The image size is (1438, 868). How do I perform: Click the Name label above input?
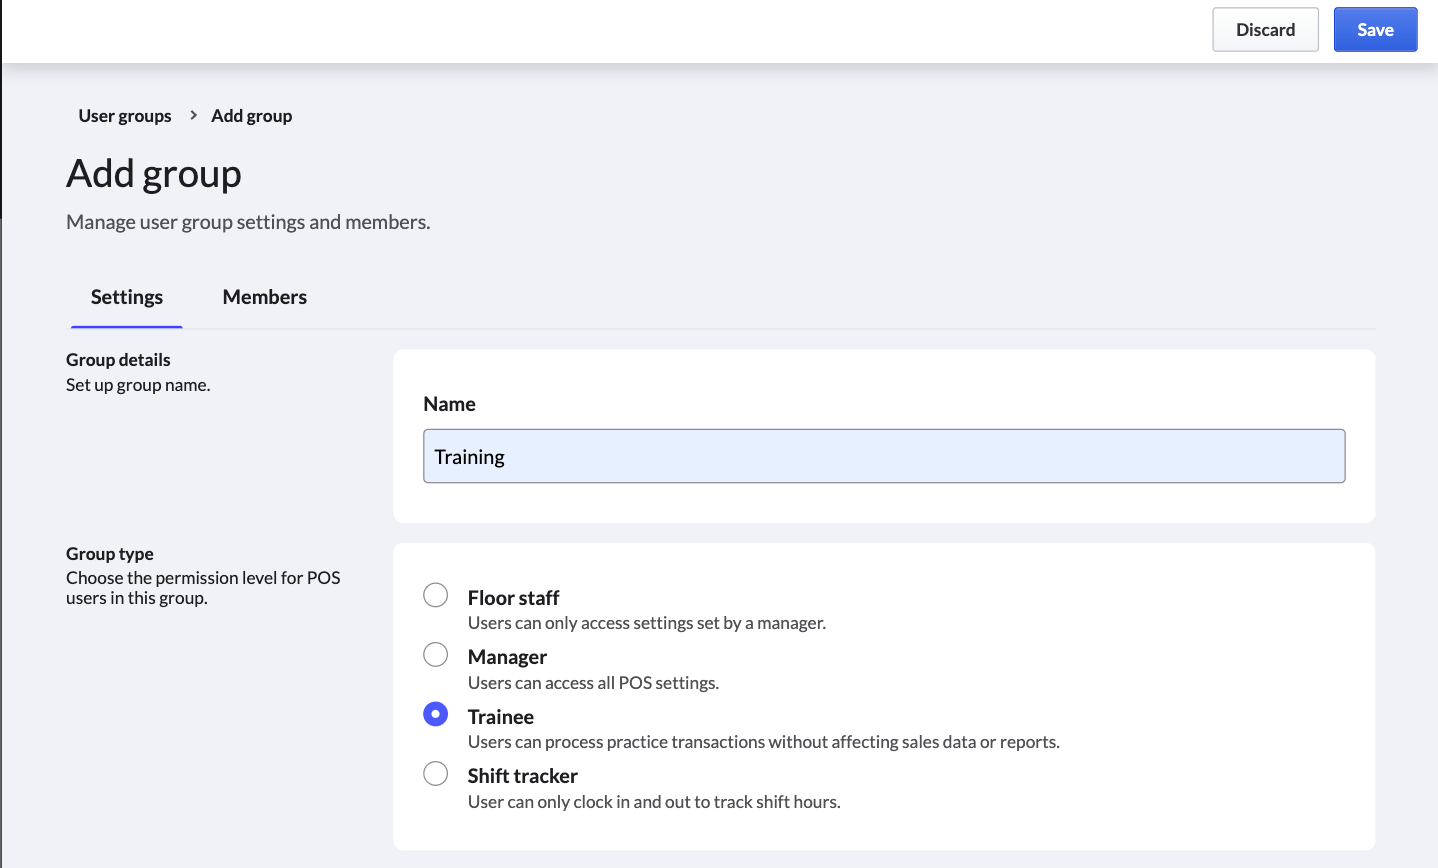pyautogui.click(x=449, y=404)
